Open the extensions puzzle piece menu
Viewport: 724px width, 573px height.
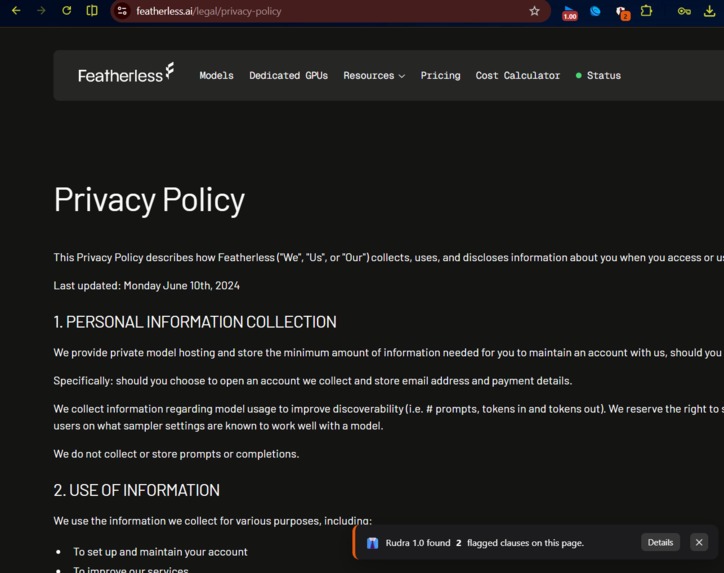646,11
